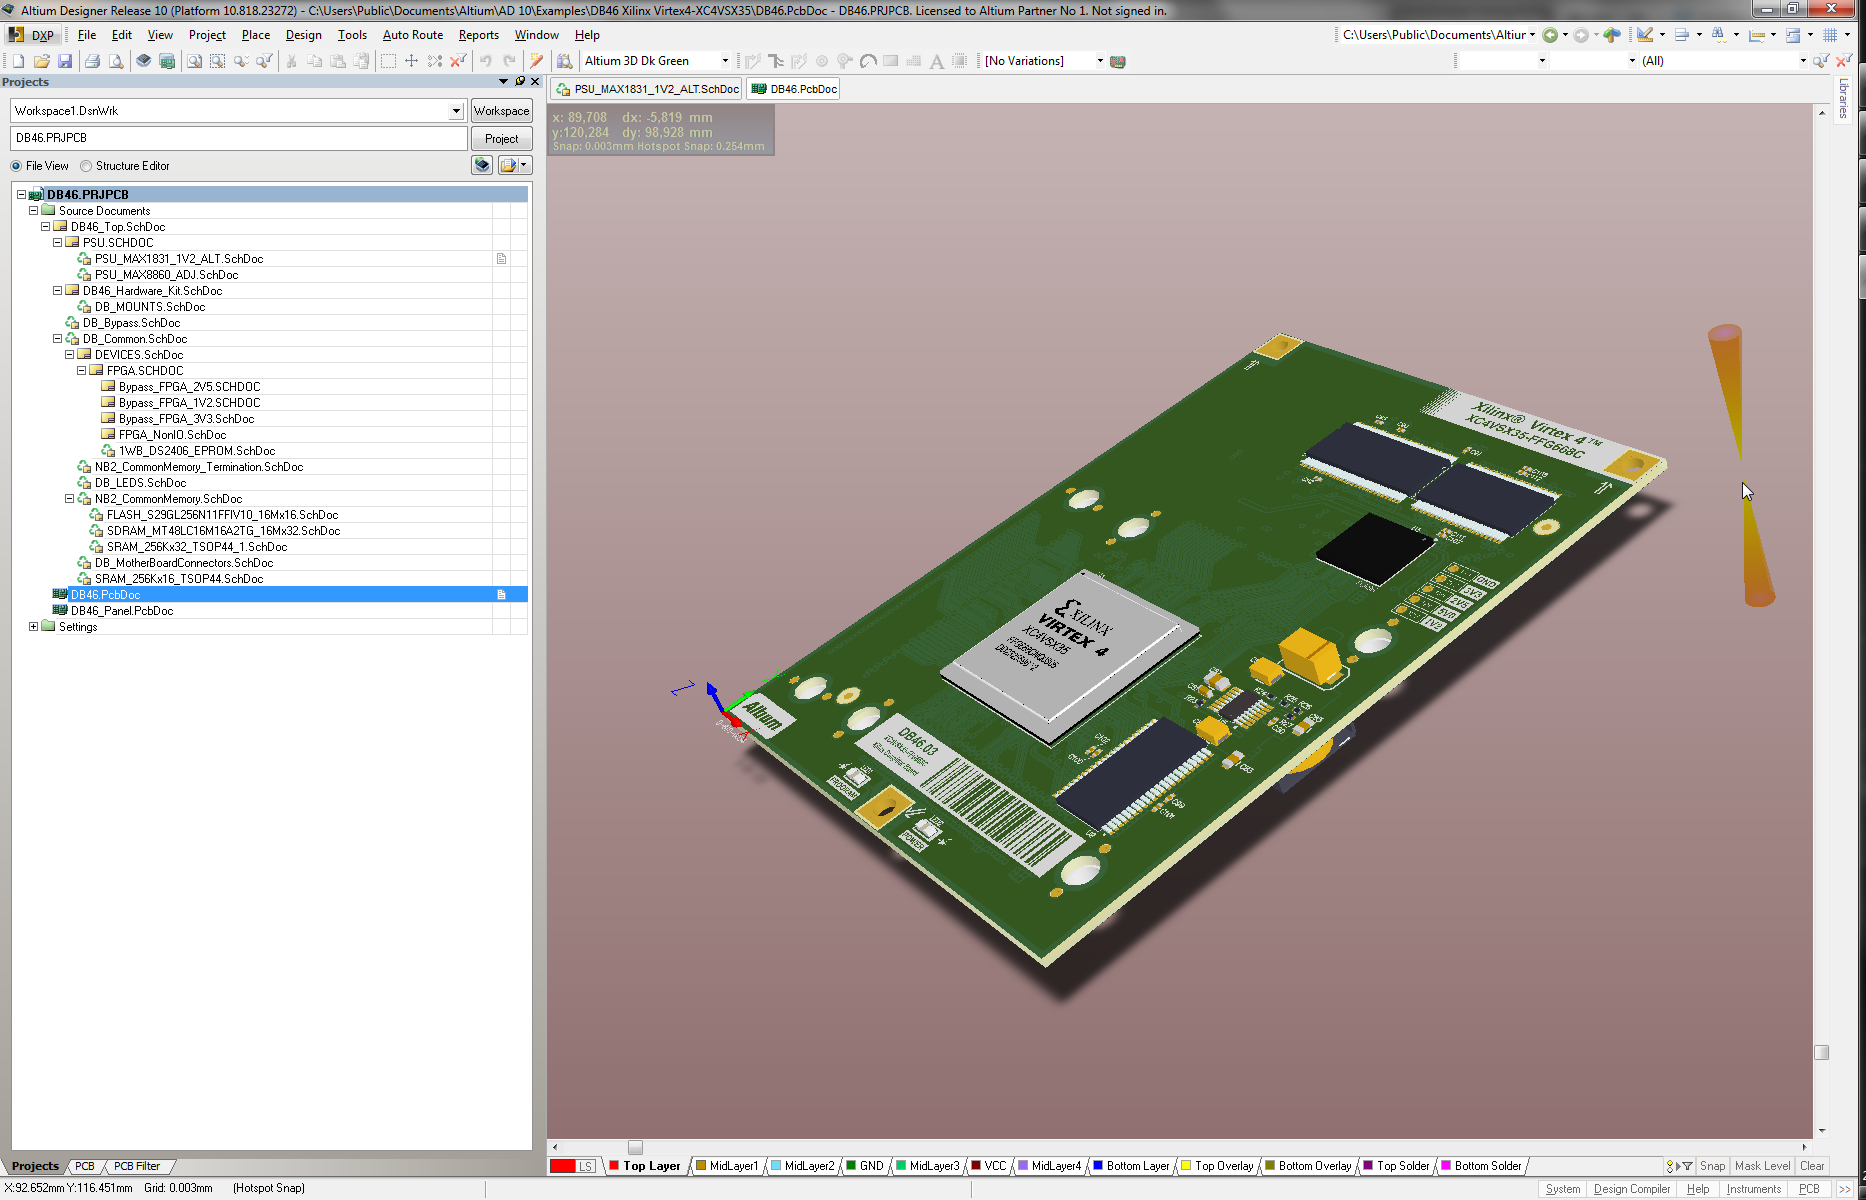
Task: Click the Select inside area rectangle tool
Action: point(388,61)
